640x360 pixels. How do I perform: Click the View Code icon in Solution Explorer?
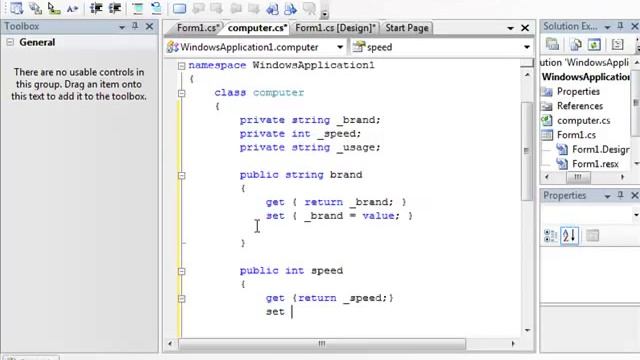(617, 44)
